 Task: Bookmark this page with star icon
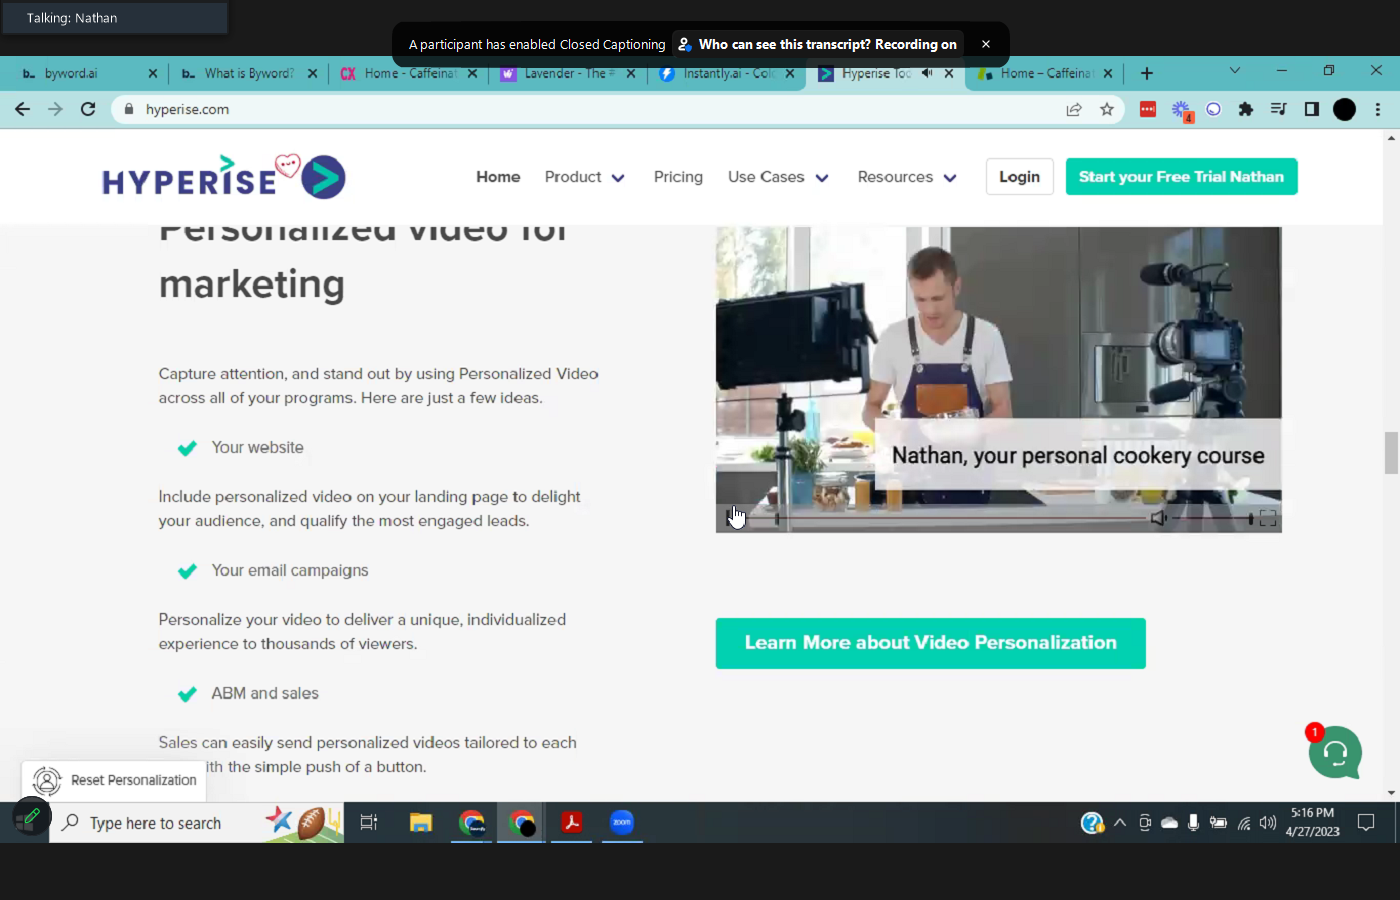pyautogui.click(x=1106, y=109)
